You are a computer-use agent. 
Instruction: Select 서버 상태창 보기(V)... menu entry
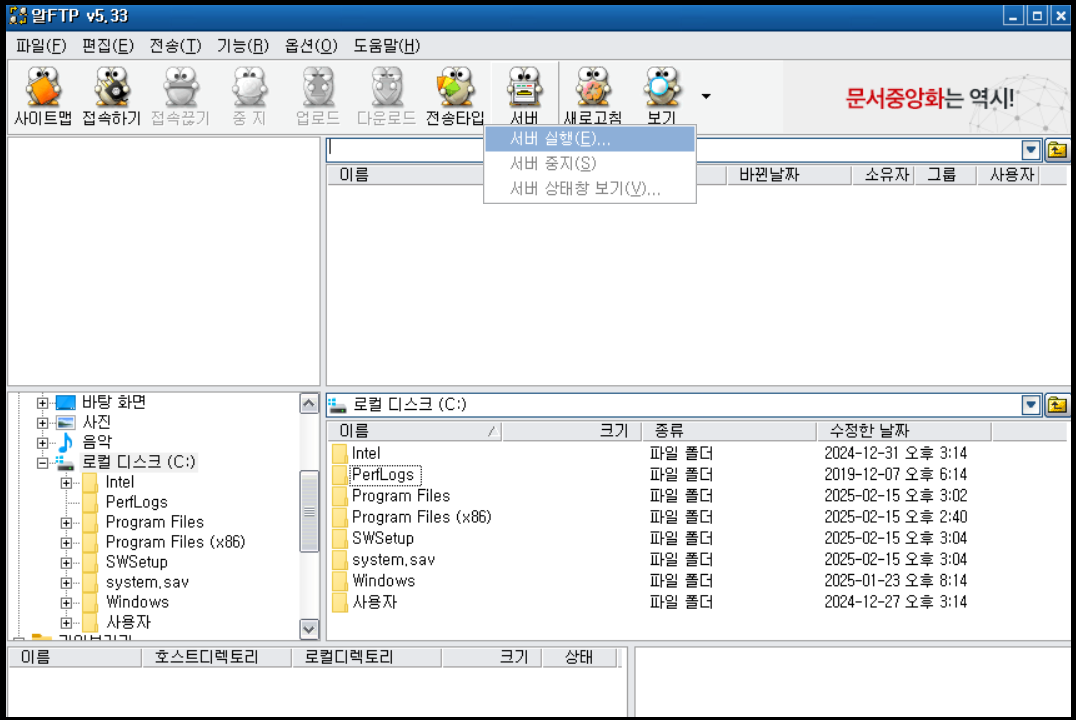[x=590, y=188]
